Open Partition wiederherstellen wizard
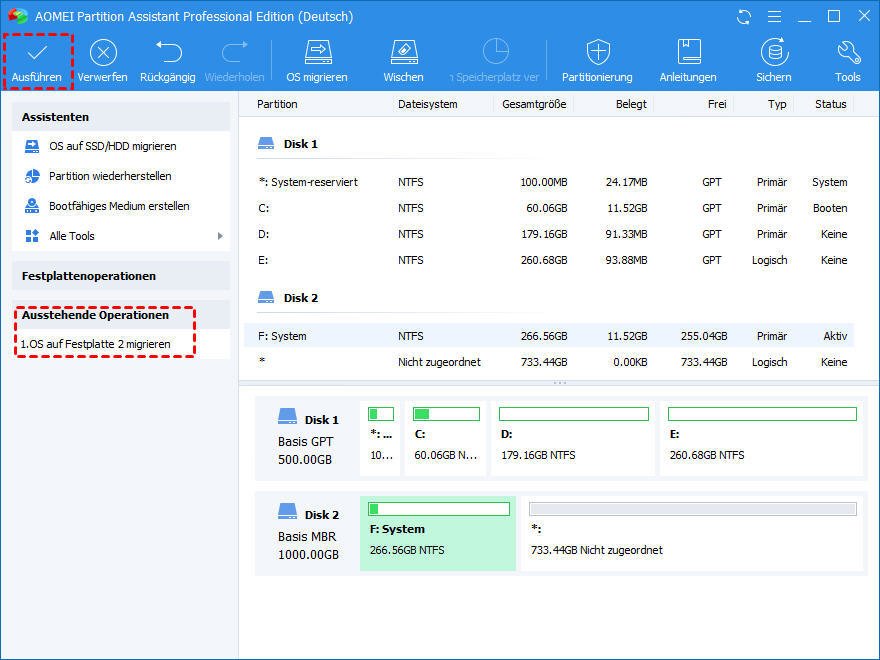The image size is (880, 660). pos(110,176)
